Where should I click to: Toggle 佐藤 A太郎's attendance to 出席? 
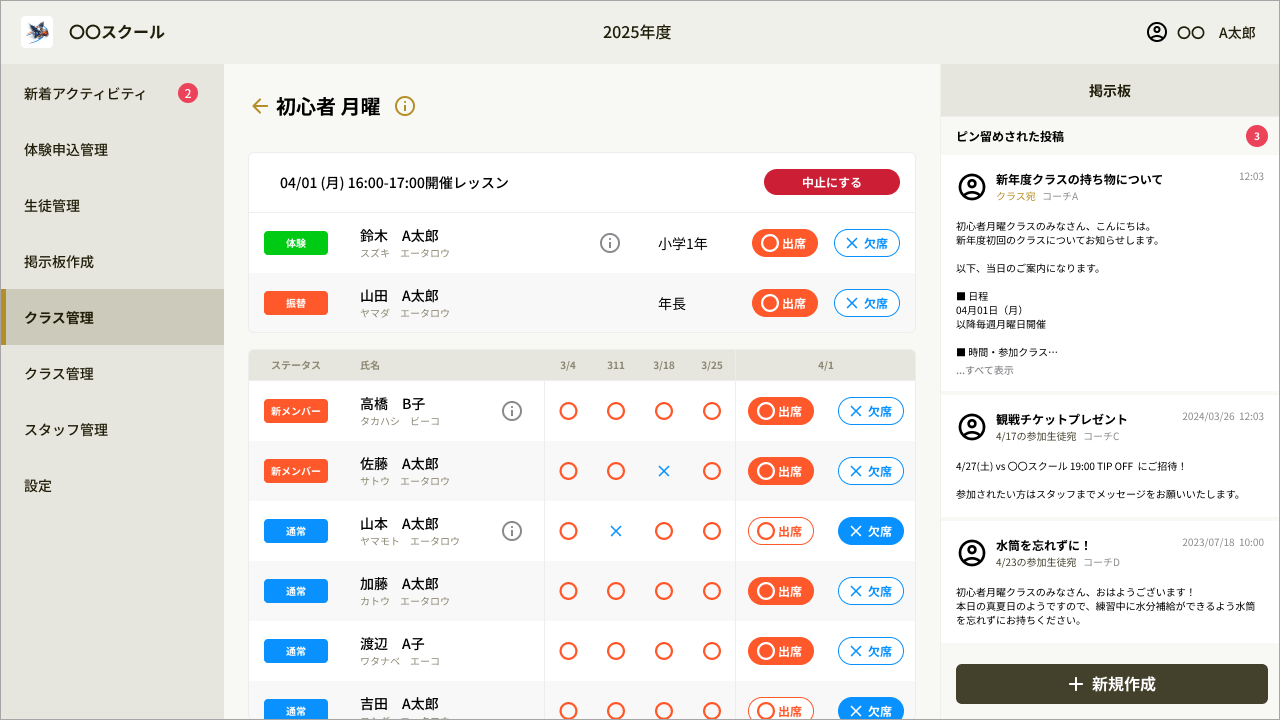[x=780, y=471]
